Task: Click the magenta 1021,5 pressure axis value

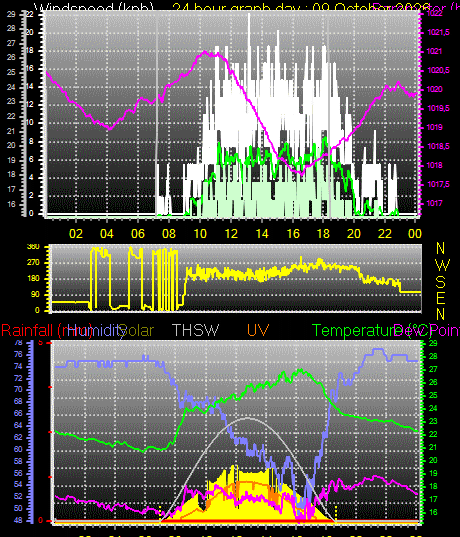Action: pos(438,33)
